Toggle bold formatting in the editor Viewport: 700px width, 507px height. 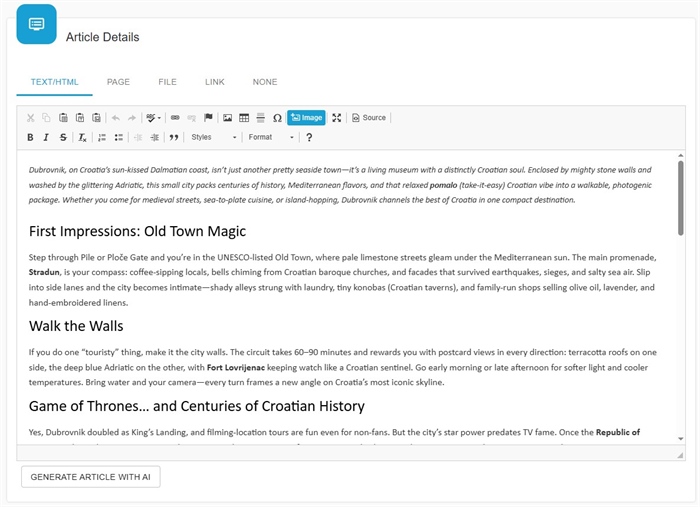[30, 137]
